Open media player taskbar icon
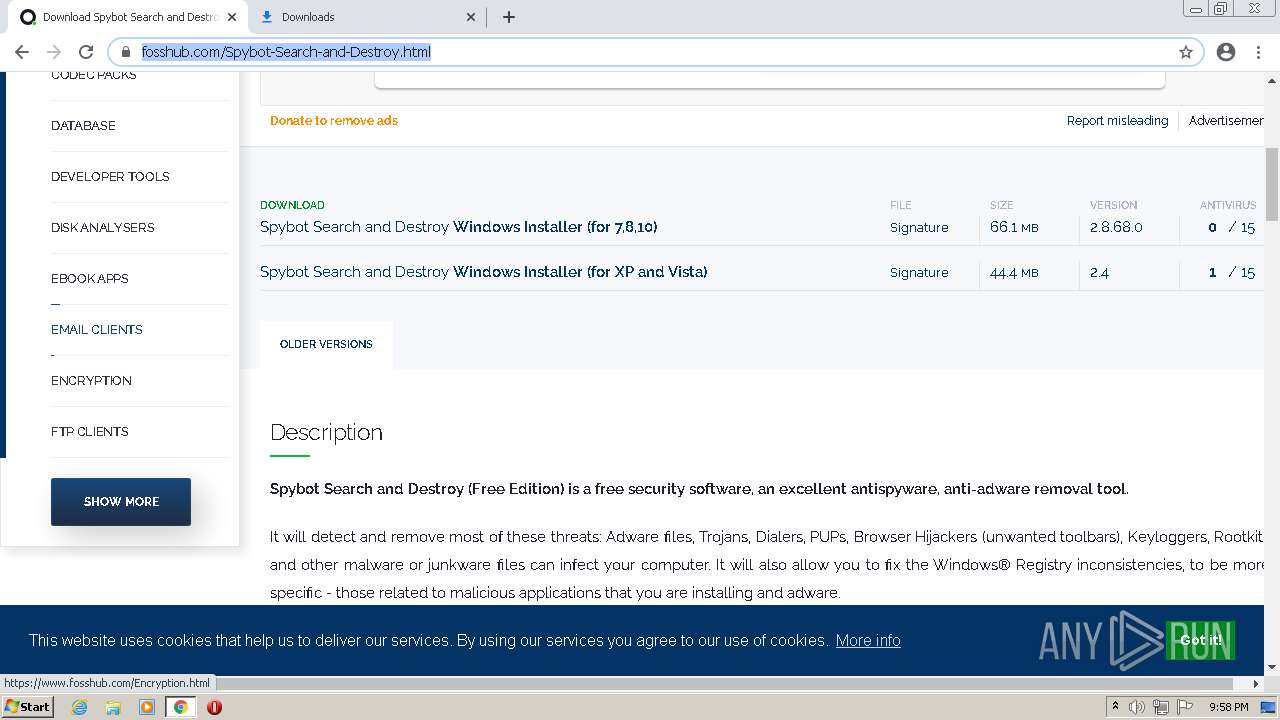 (x=147, y=707)
